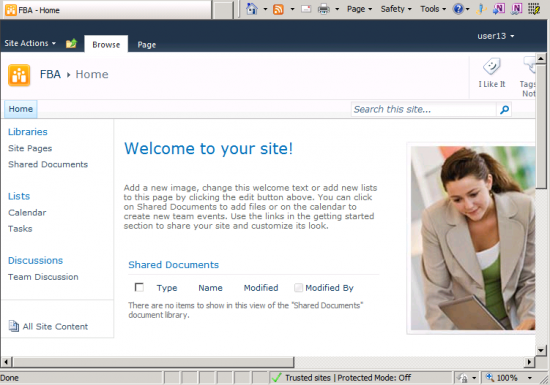
Task: Click the zoom magnifier icon in status bar
Action: [x=489, y=377]
